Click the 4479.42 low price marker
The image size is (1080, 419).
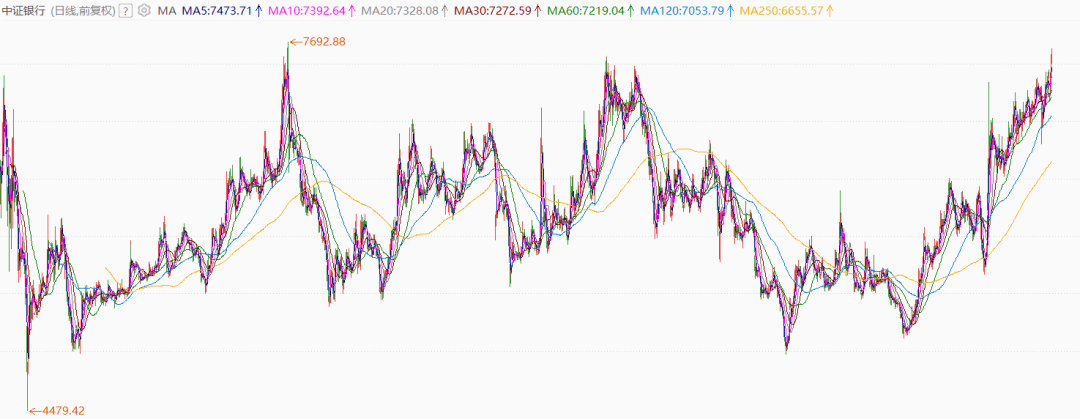point(56,411)
